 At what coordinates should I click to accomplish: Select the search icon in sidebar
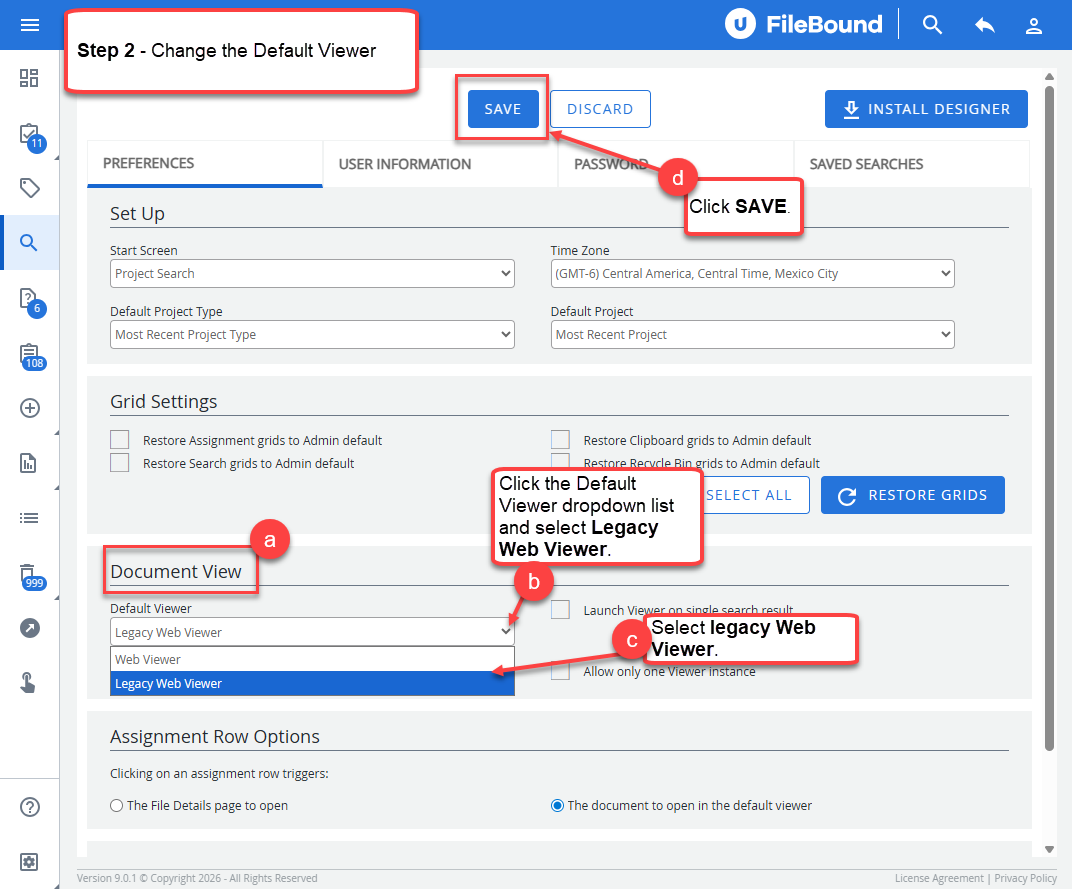[29, 243]
